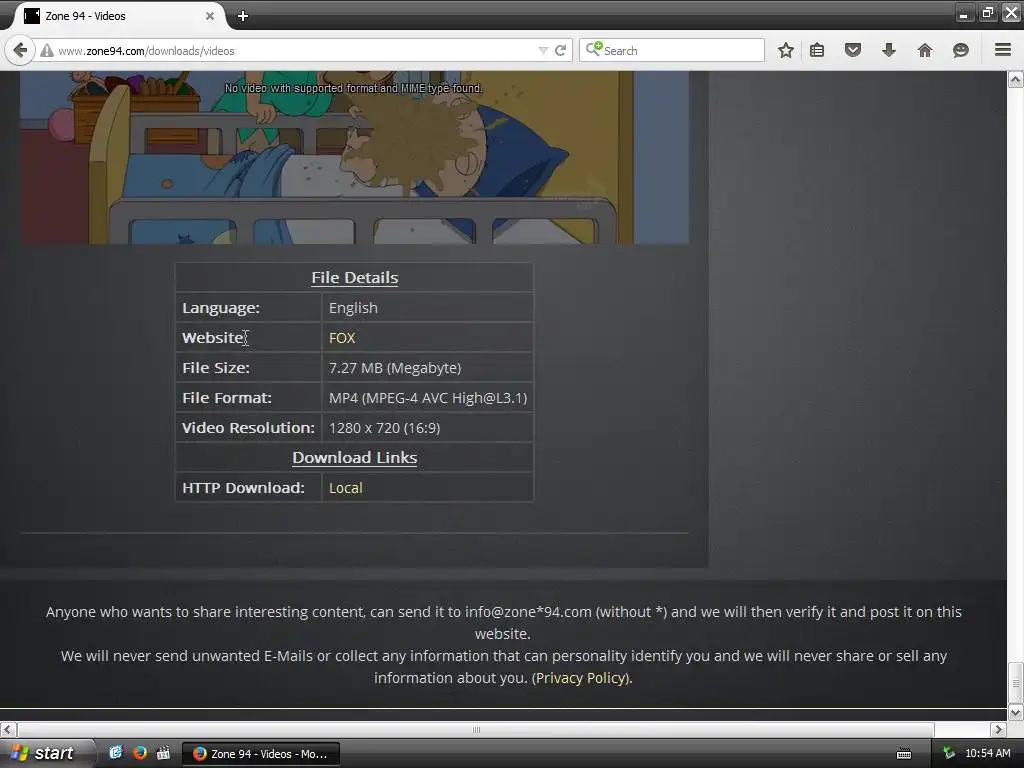Click the horizontal scrollbar left arrow
This screenshot has height=768, width=1024.
pyautogui.click(x=8, y=729)
